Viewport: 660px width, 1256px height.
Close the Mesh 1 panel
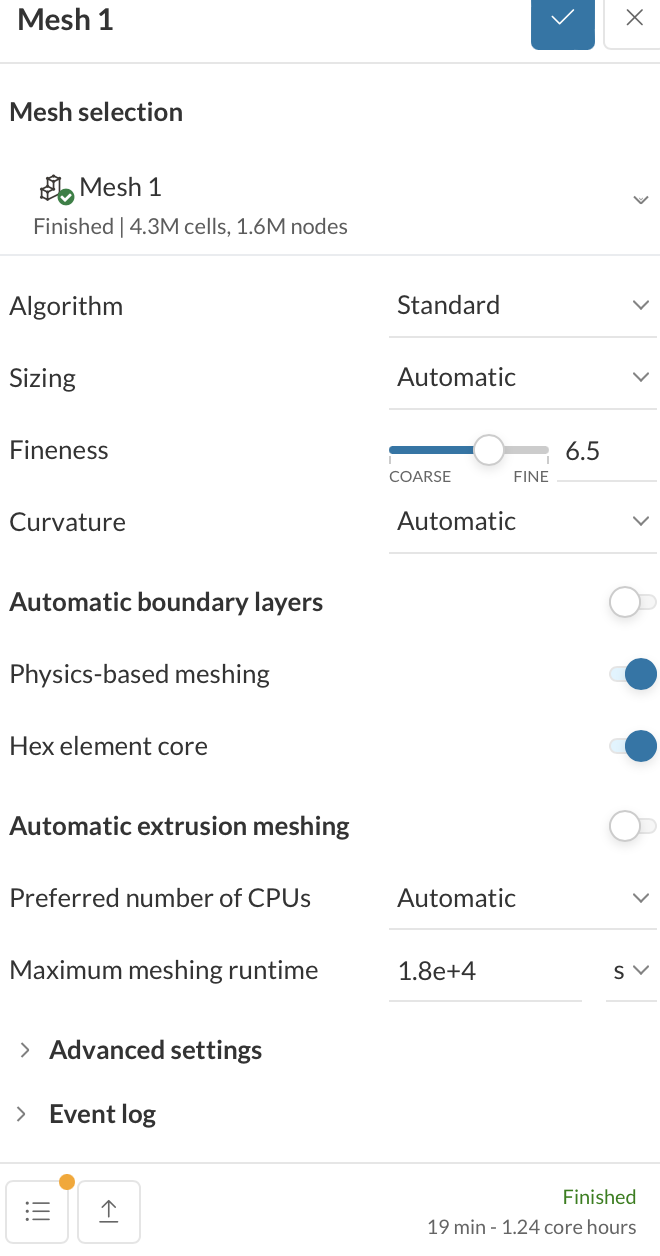coord(634,18)
